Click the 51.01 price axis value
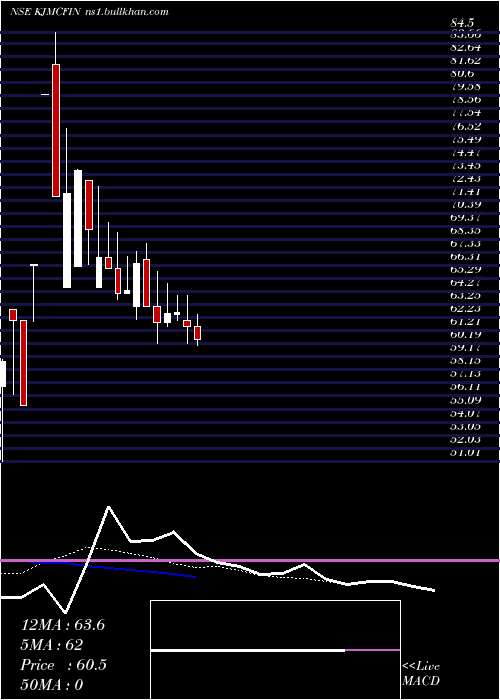 click(465, 452)
